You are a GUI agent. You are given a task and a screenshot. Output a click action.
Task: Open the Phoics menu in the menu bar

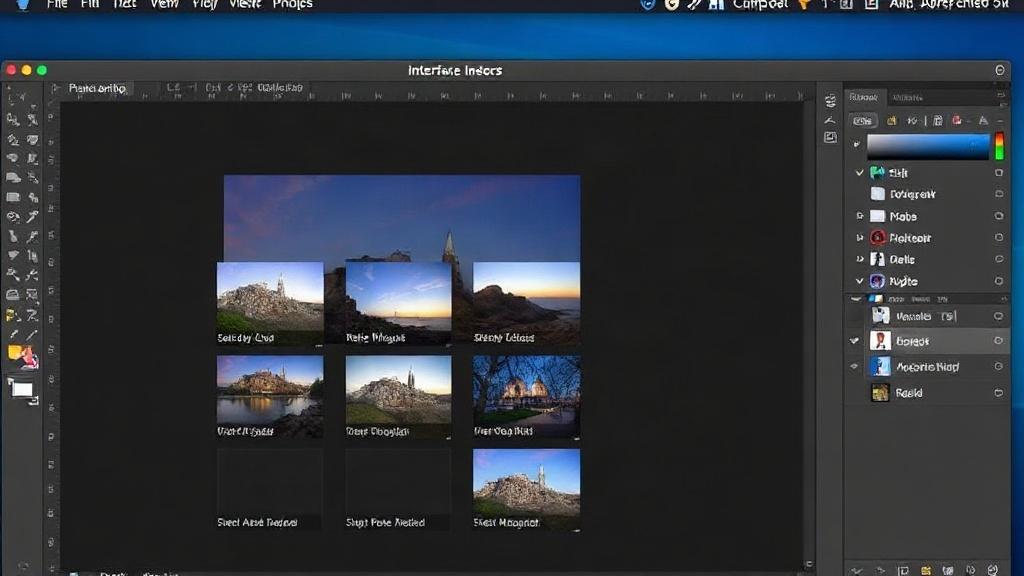pos(293,5)
